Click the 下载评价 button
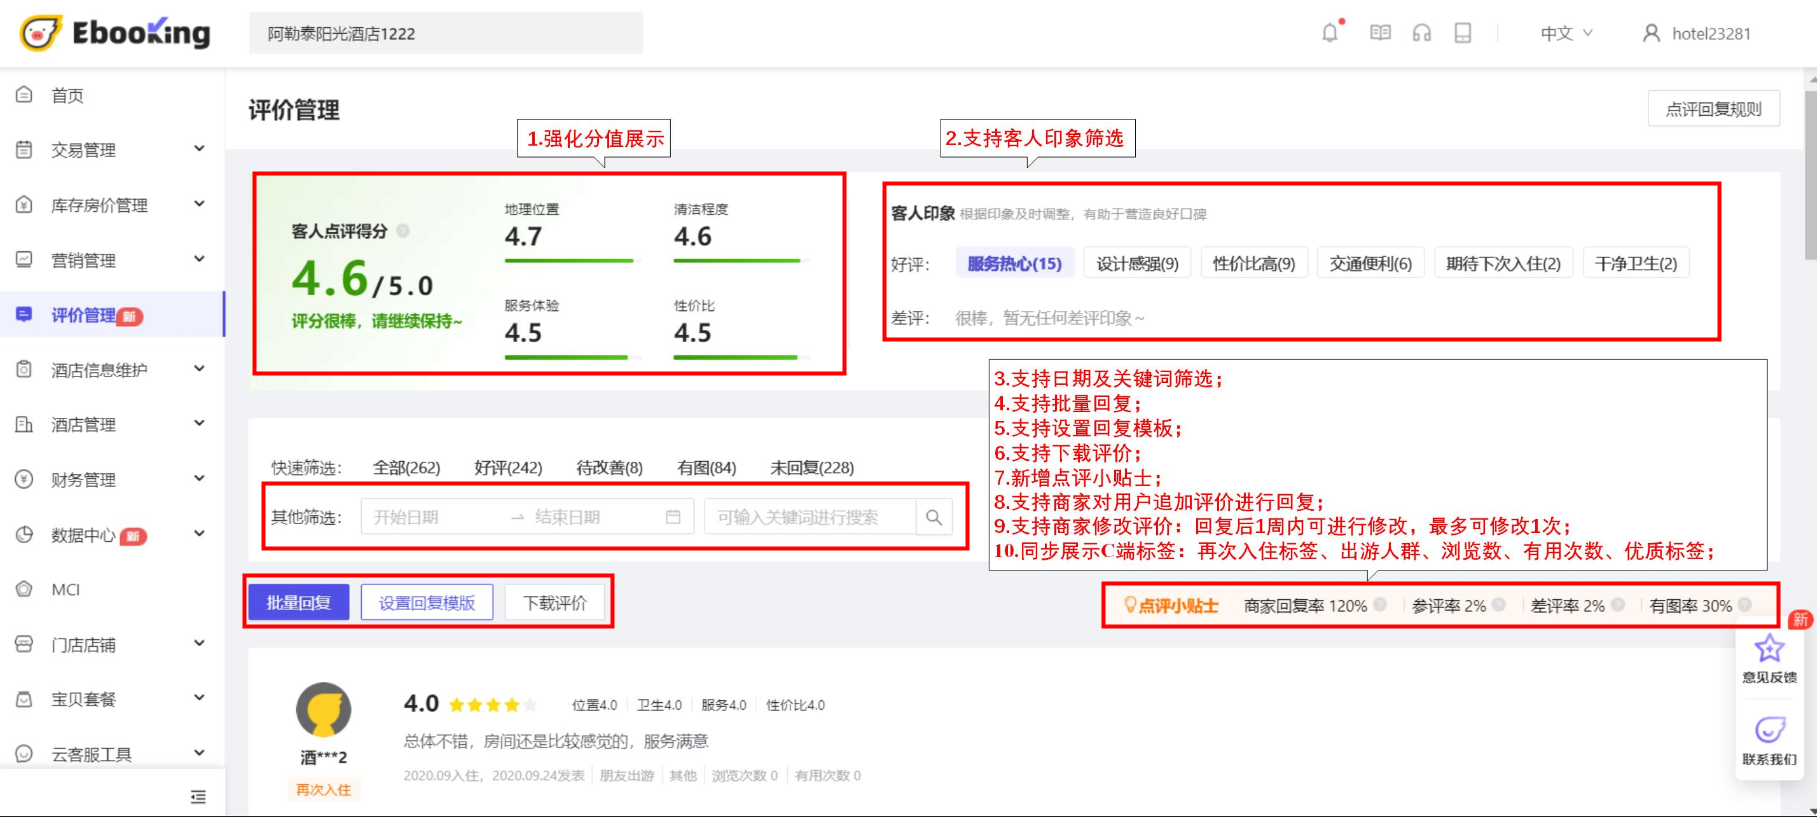The image size is (1817, 817). tap(555, 603)
